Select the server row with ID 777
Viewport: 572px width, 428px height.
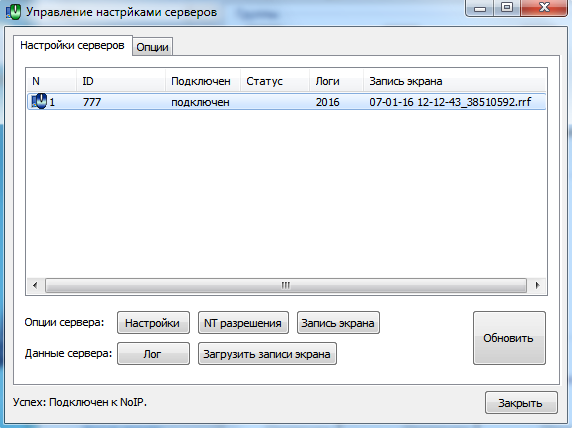[286, 102]
